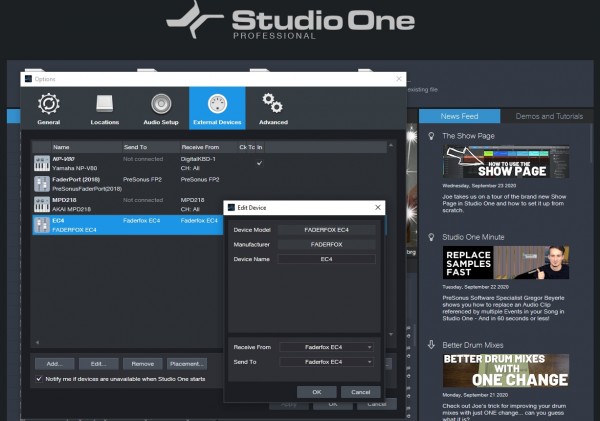The width and height of the screenshot is (600, 421).
Task: Click the Placement... button
Action: pyautogui.click(x=187, y=364)
